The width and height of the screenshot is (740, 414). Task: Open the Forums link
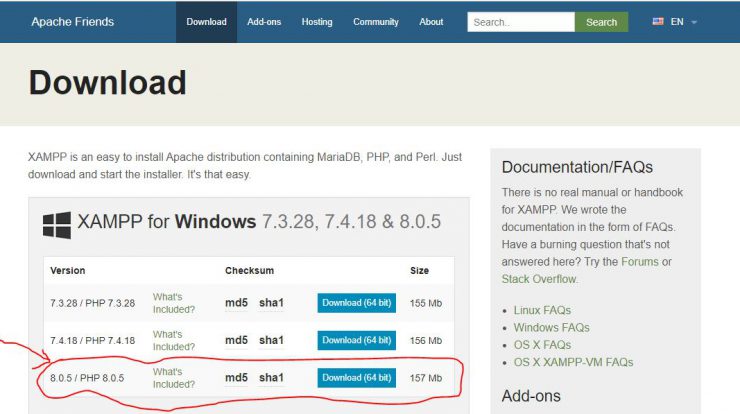(639, 262)
